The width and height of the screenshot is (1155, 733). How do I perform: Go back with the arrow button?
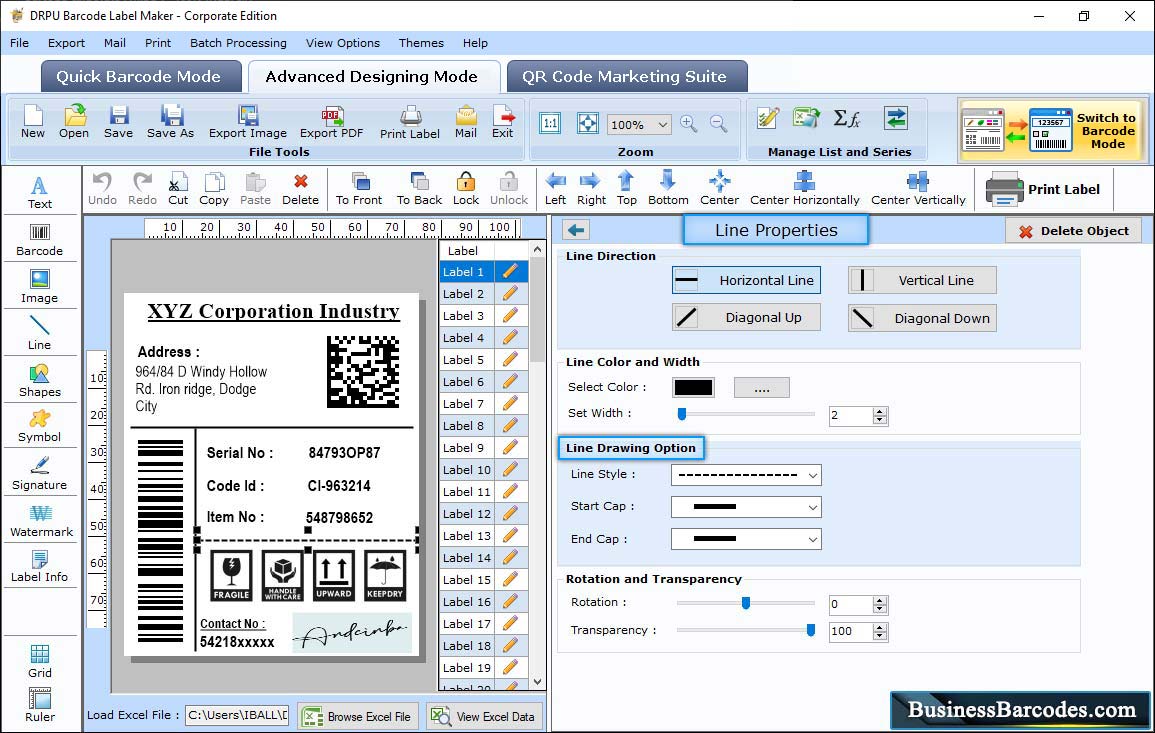pyautogui.click(x=576, y=230)
